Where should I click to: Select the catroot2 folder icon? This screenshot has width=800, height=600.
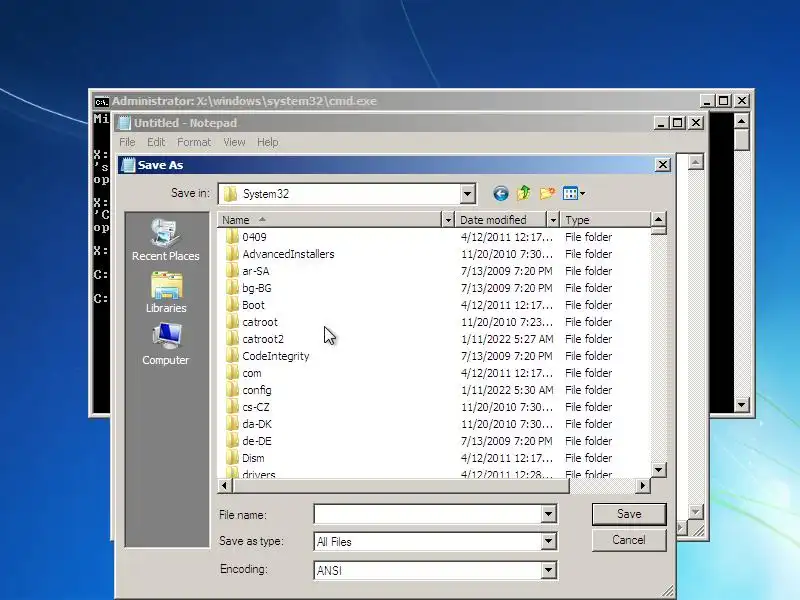click(x=232, y=339)
